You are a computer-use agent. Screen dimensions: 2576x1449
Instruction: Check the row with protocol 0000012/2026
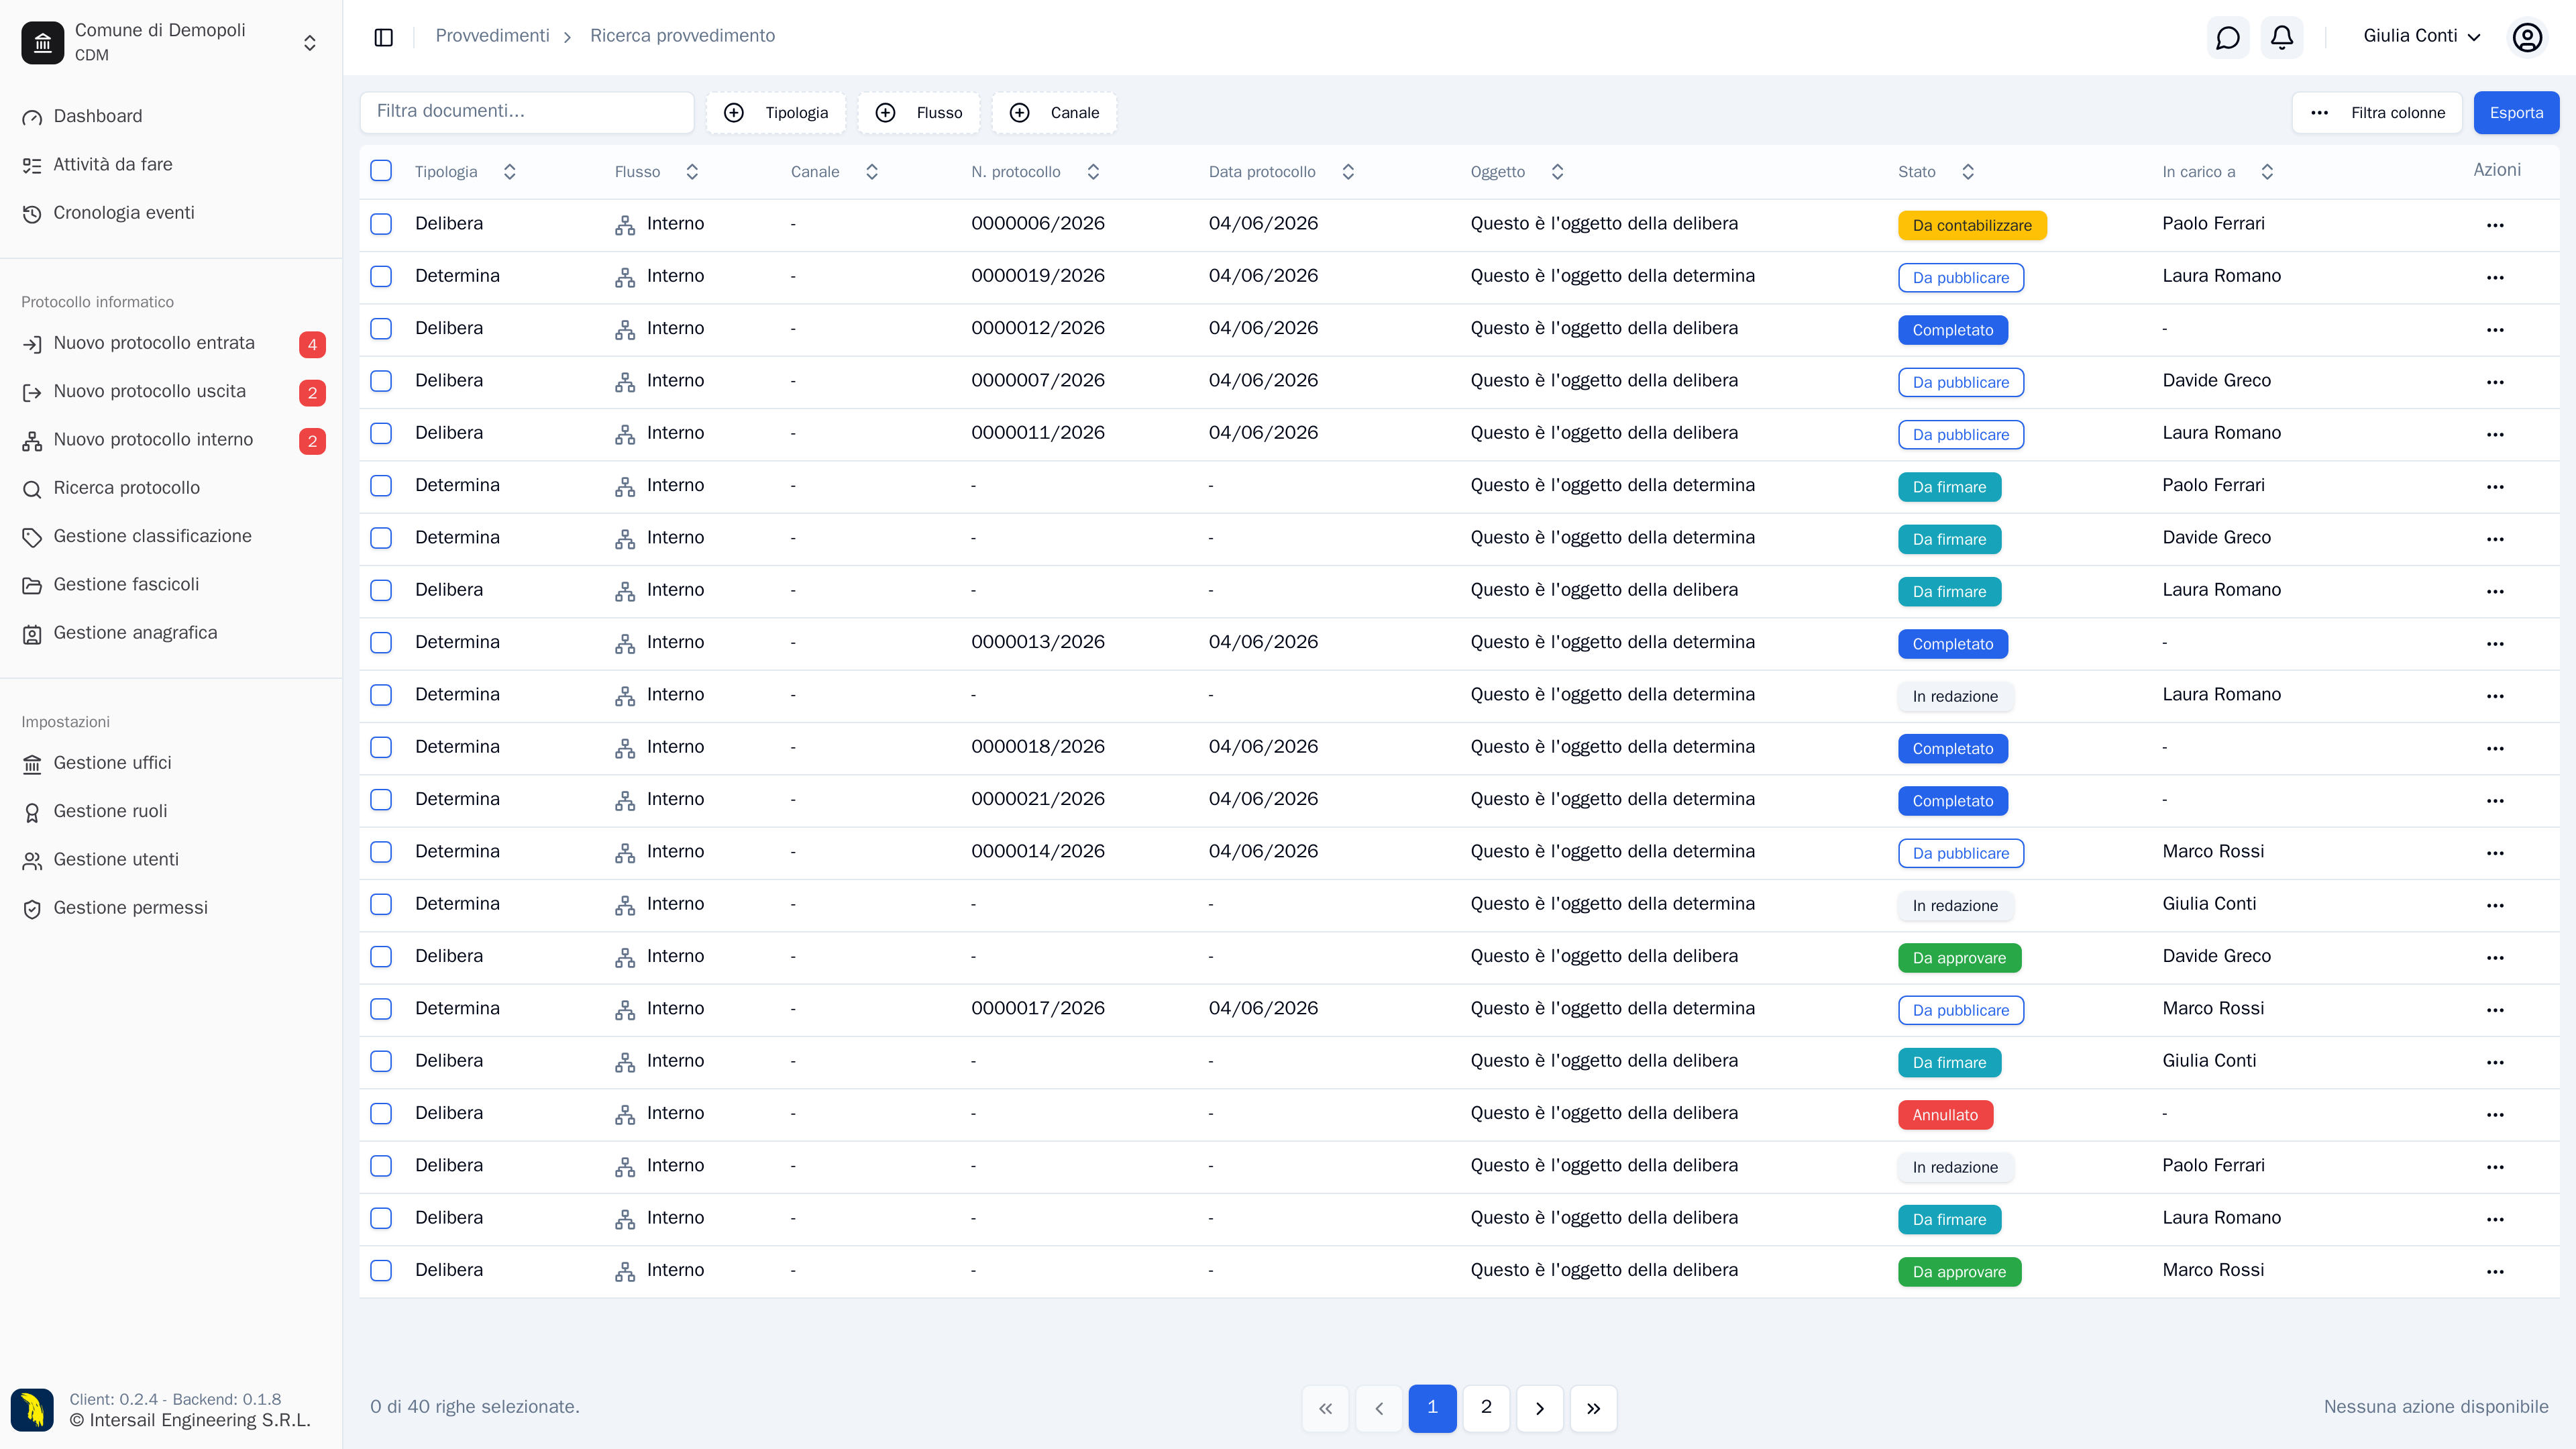click(381, 328)
